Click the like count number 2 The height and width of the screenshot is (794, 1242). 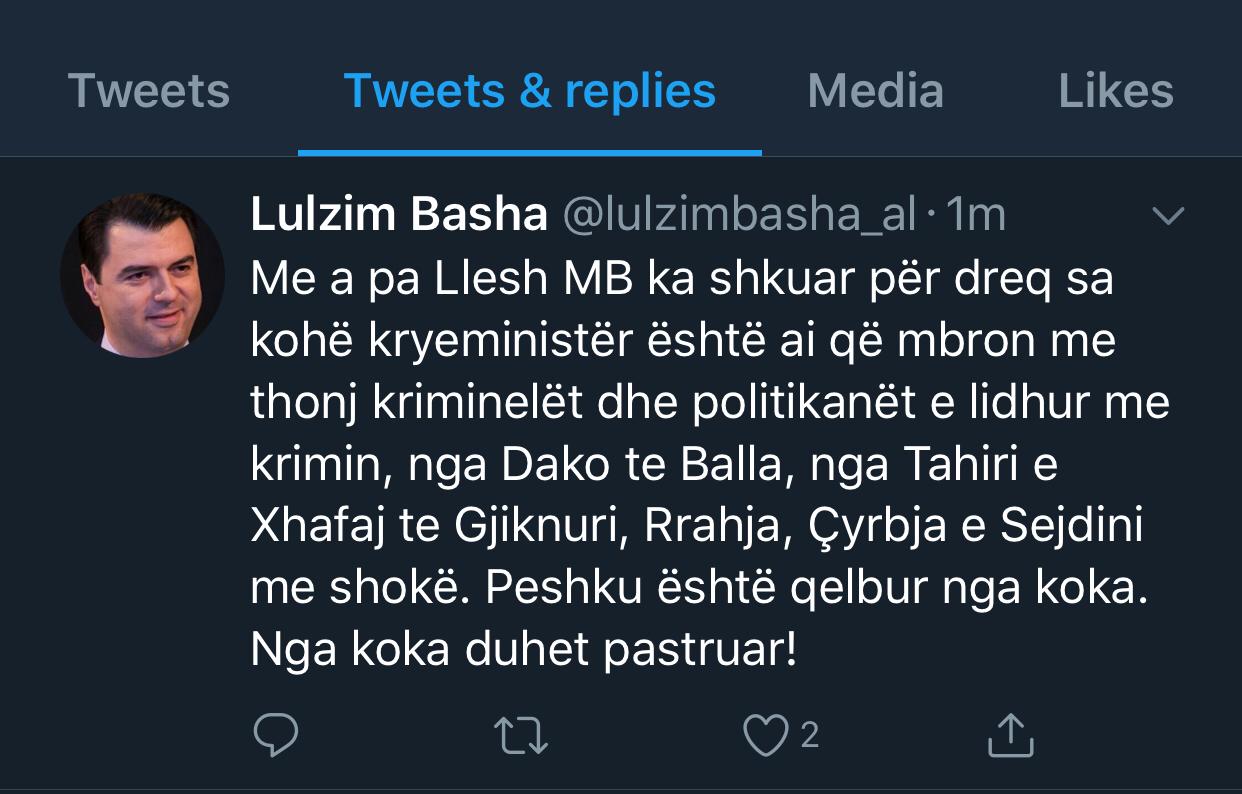(x=809, y=736)
